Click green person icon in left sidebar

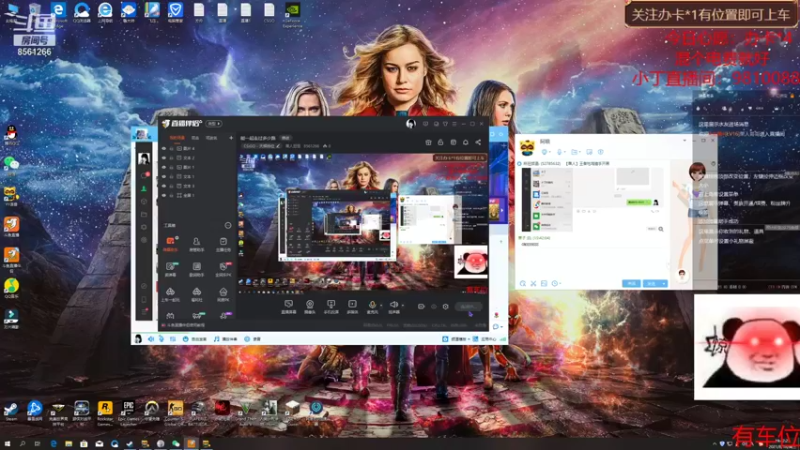(x=144, y=188)
